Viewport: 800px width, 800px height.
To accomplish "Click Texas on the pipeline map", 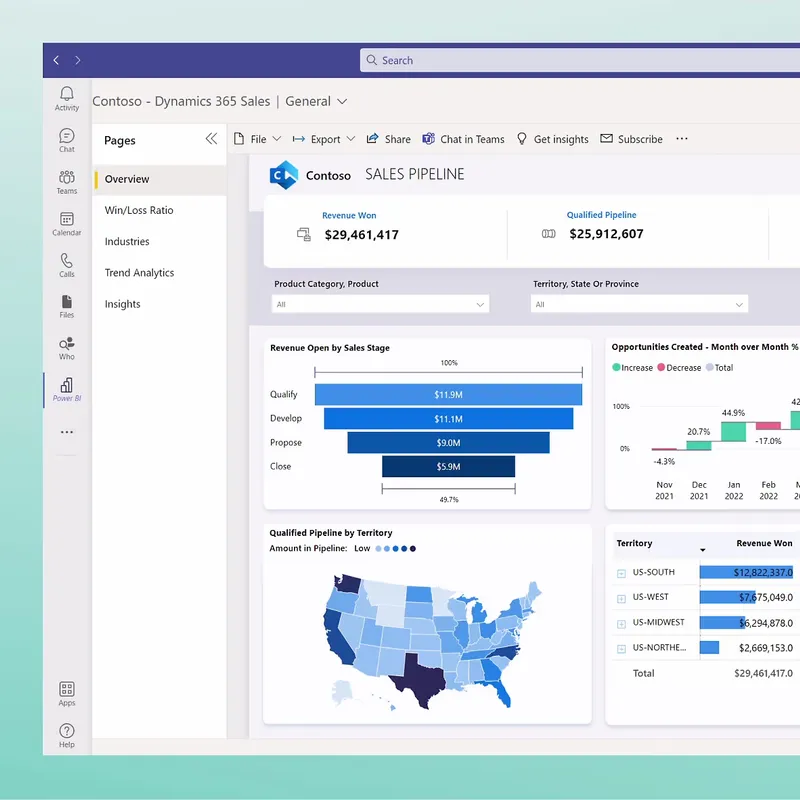I will [x=421, y=680].
